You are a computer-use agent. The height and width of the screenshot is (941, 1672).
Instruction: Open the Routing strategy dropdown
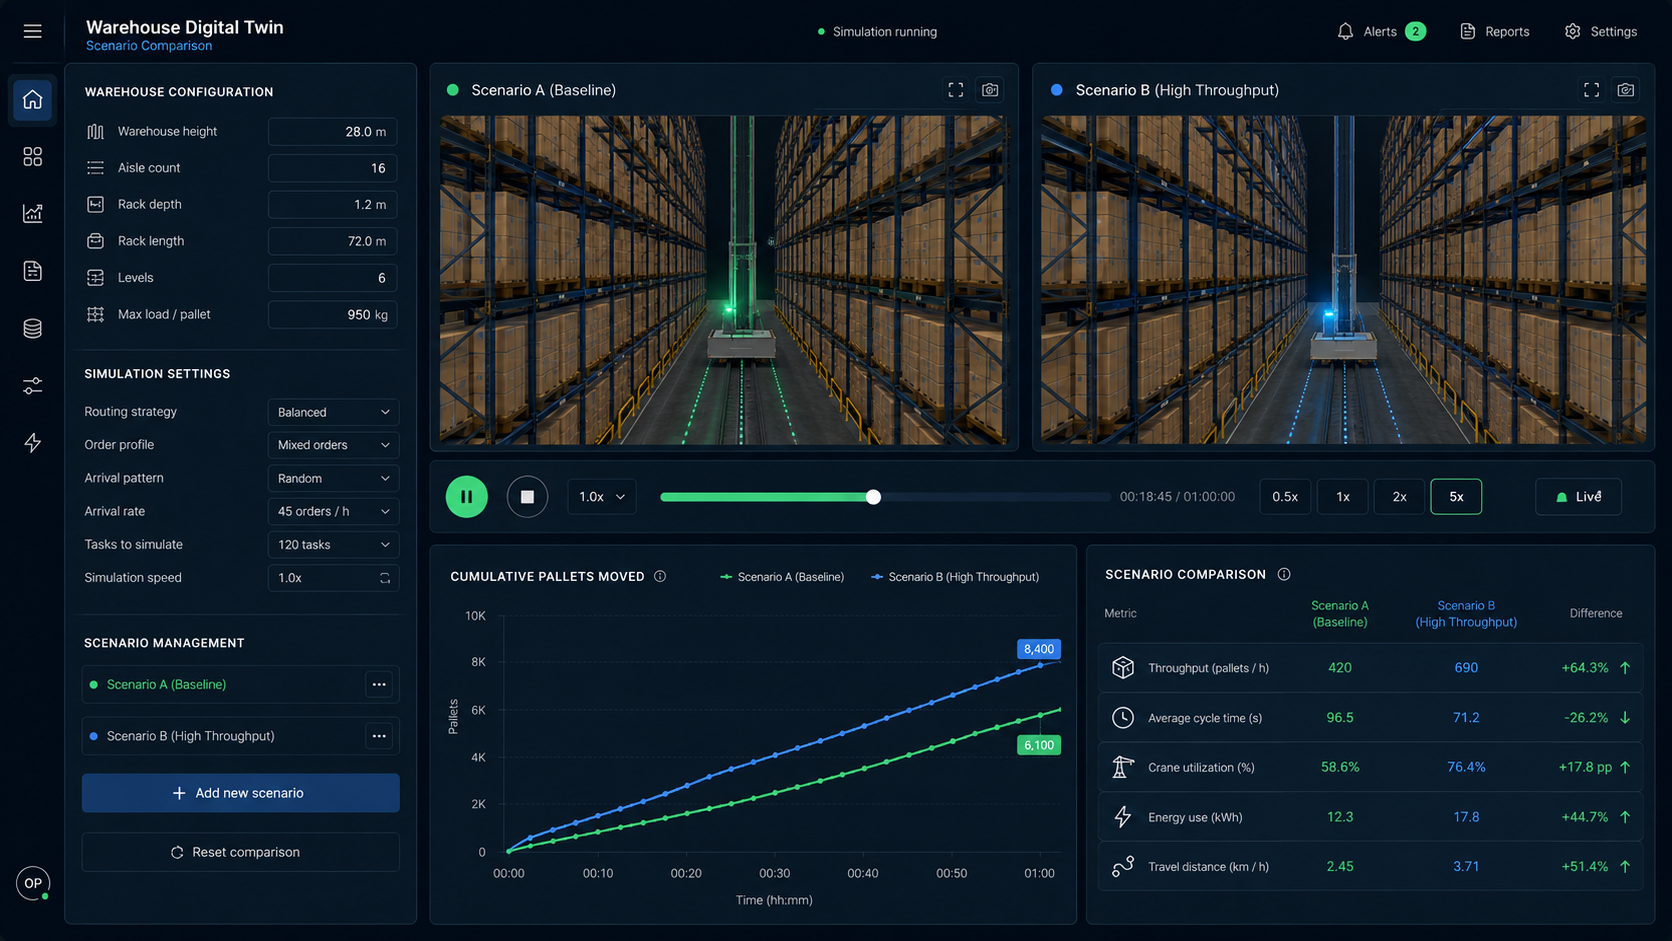point(333,412)
